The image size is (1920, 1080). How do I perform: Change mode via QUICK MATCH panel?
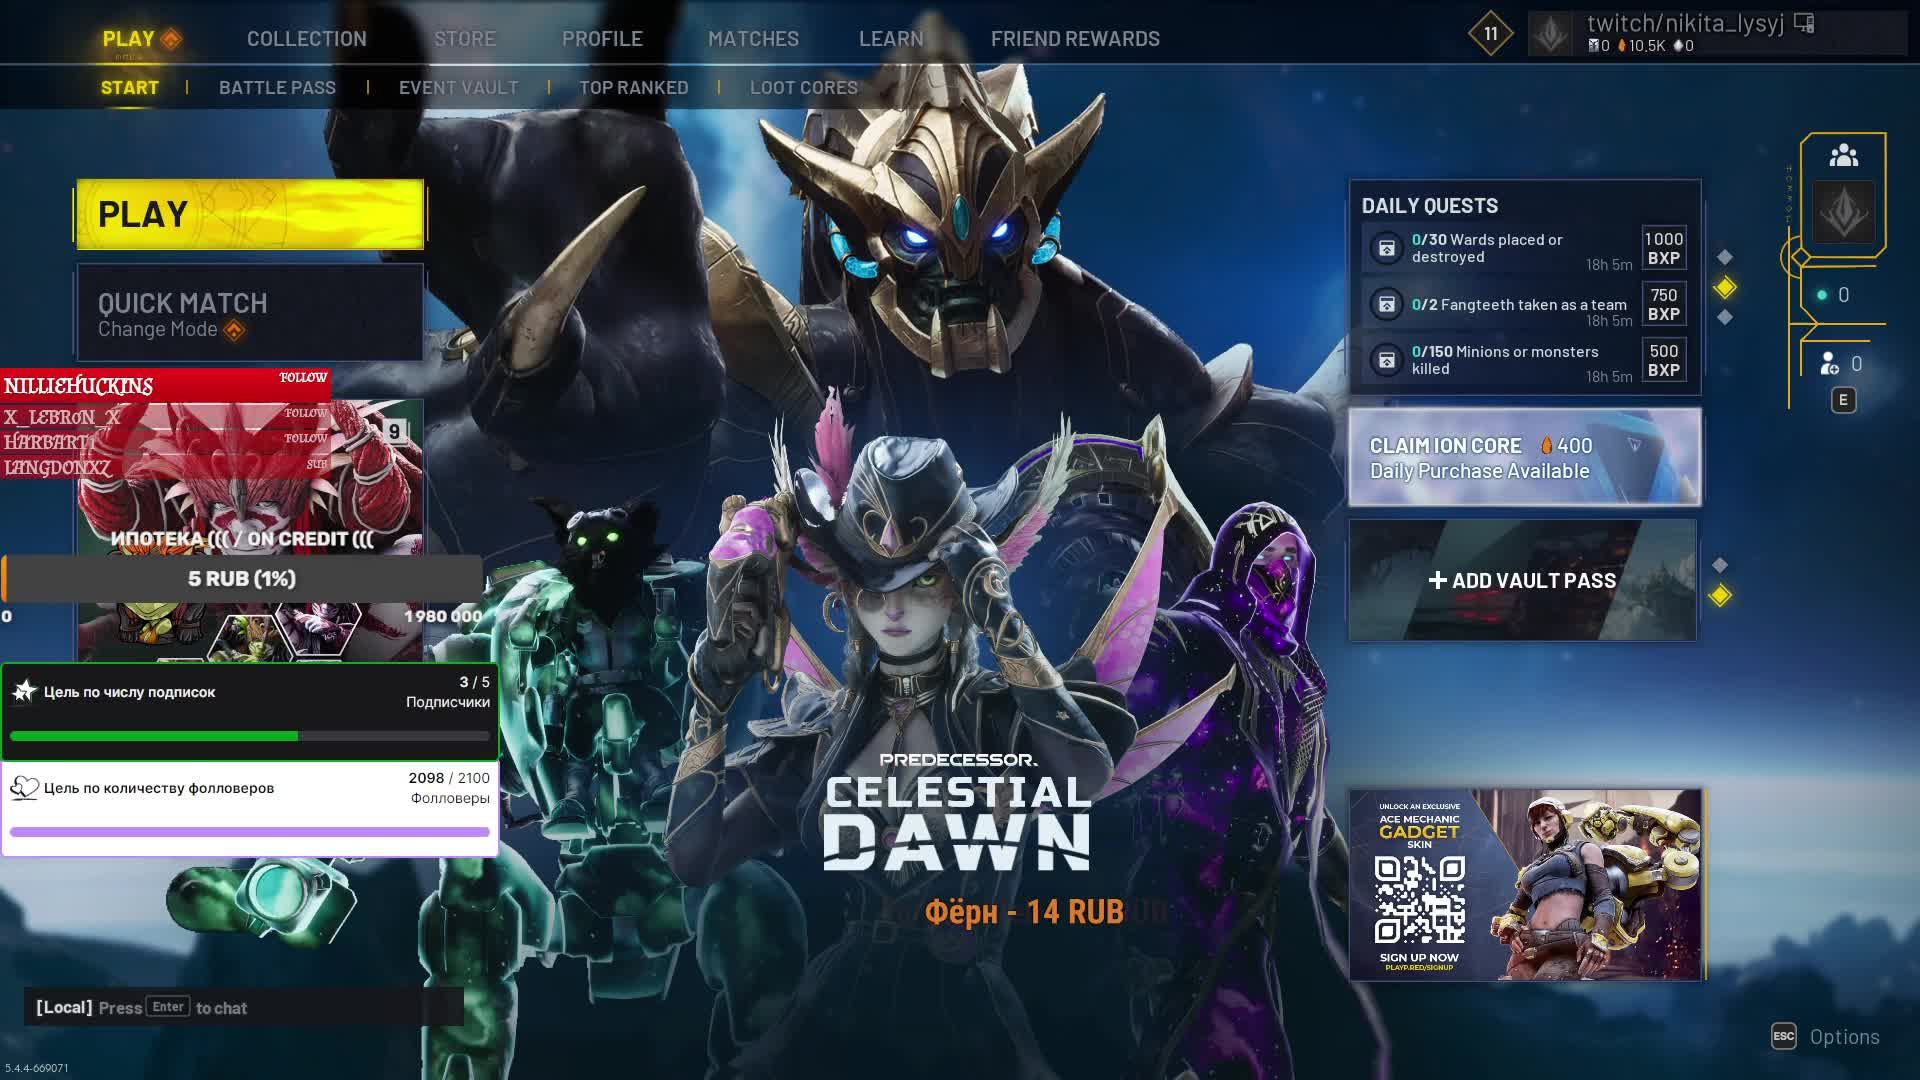coord(250,313)
